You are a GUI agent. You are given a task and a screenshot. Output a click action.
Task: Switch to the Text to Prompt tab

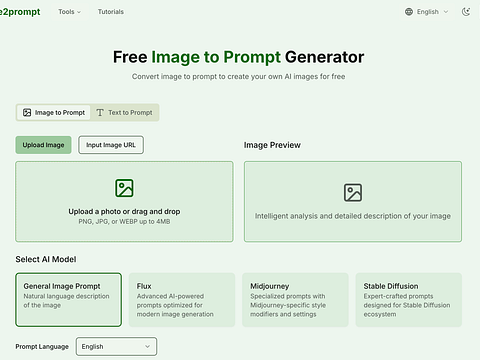click(124, 113)
